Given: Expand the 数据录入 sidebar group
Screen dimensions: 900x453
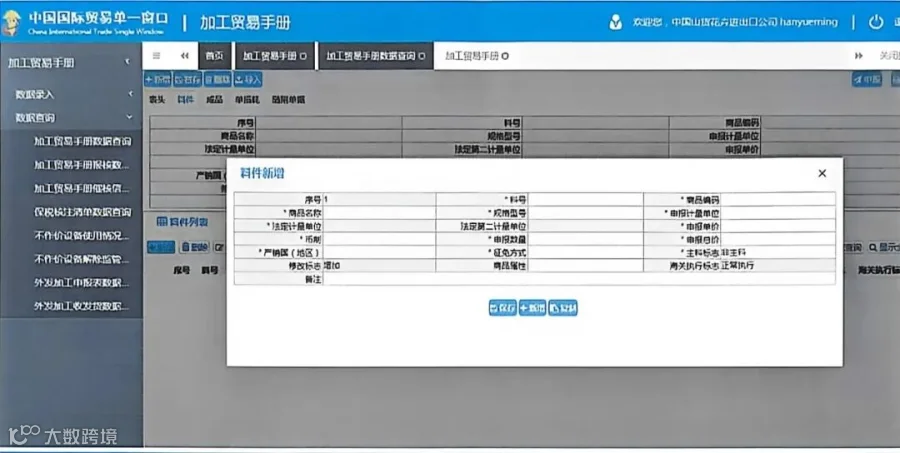Looking at the screenshot, I should point(71,94).
